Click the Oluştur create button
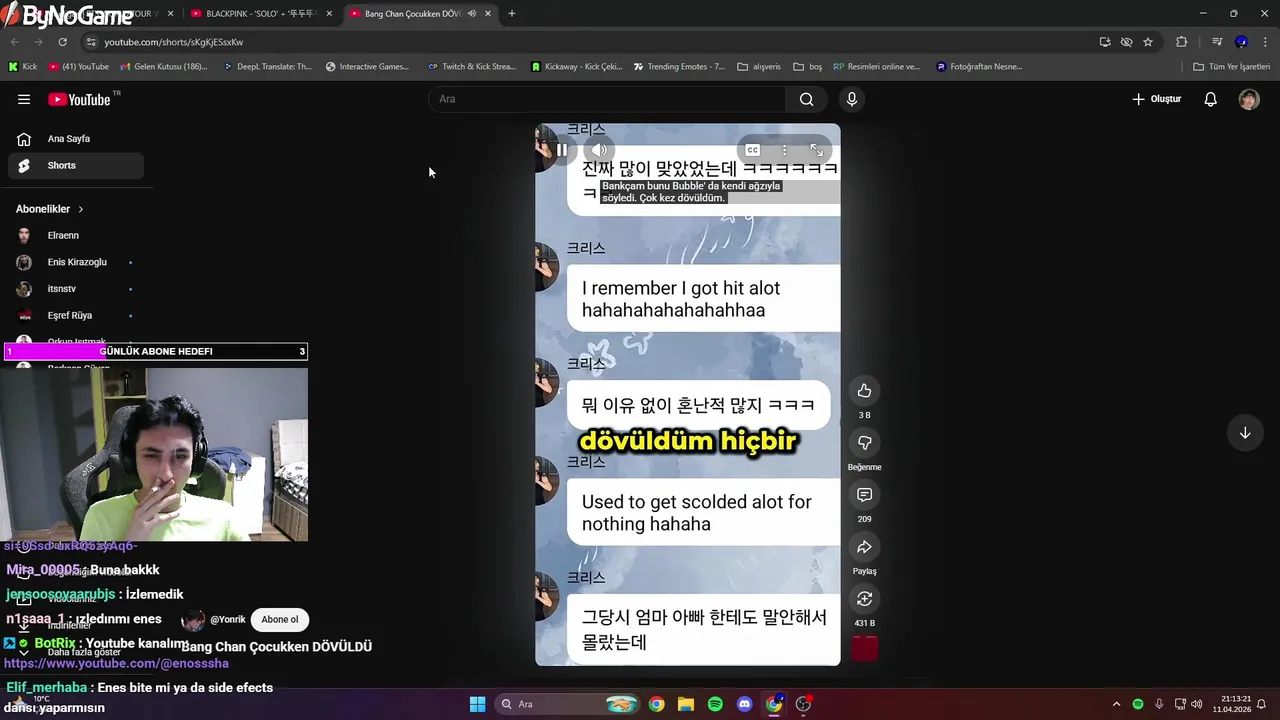The width and height of the screenshot is (1280, 720). coord(1156,99)
